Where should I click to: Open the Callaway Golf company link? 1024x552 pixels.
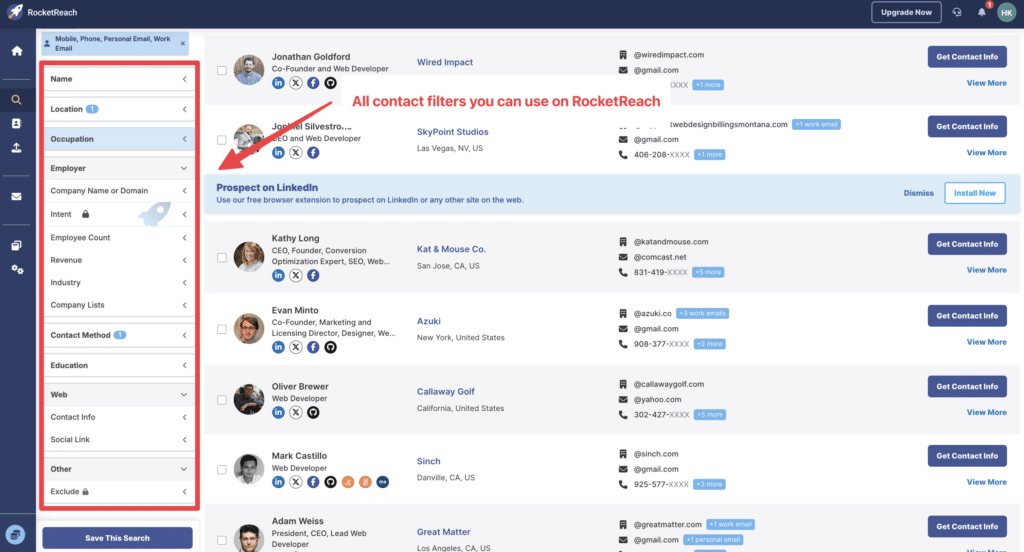445,391
